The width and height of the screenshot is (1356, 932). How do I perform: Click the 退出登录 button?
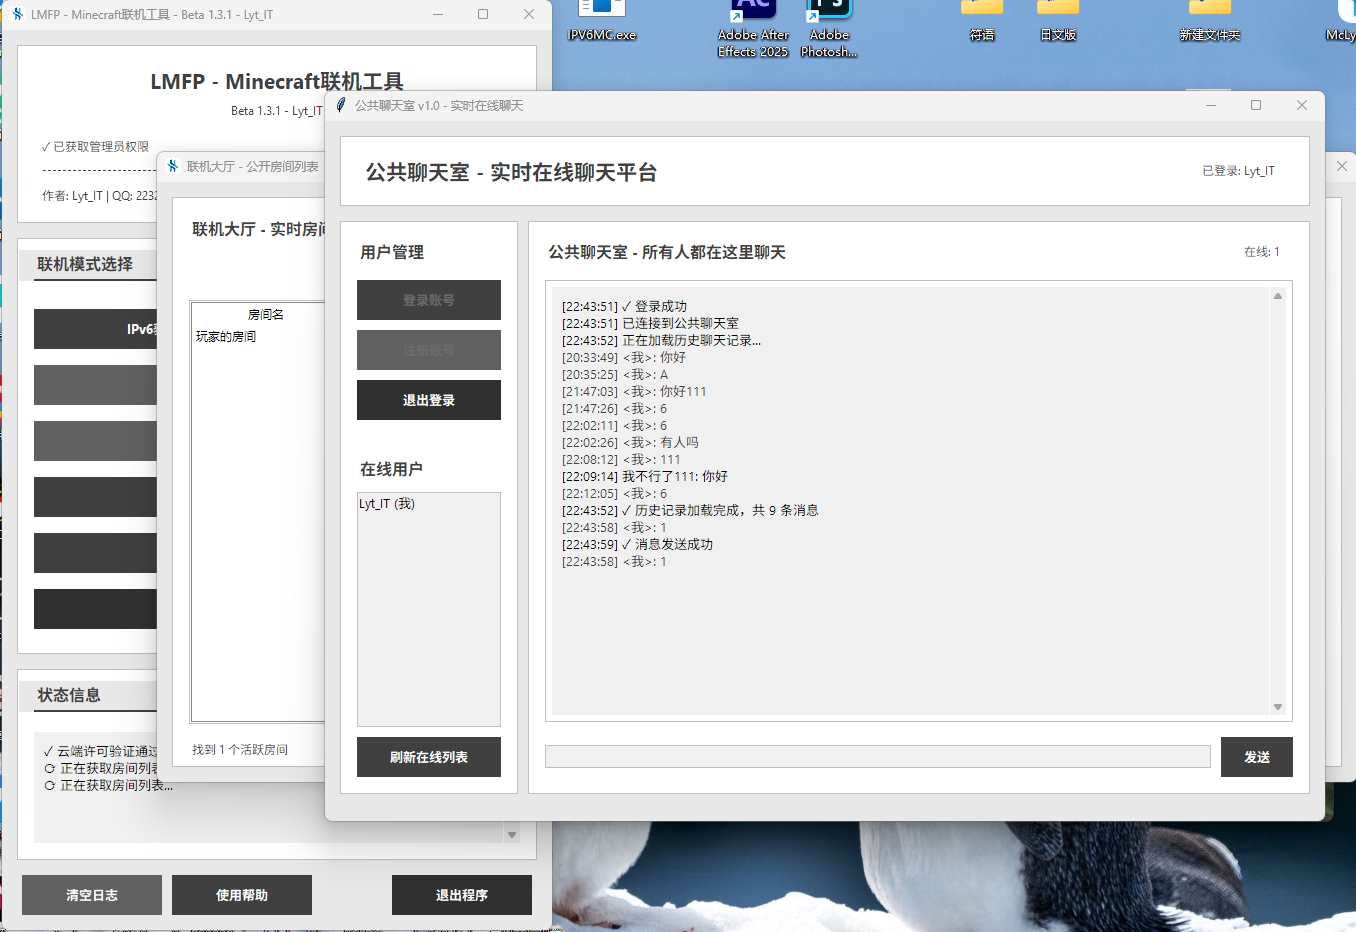428,400
